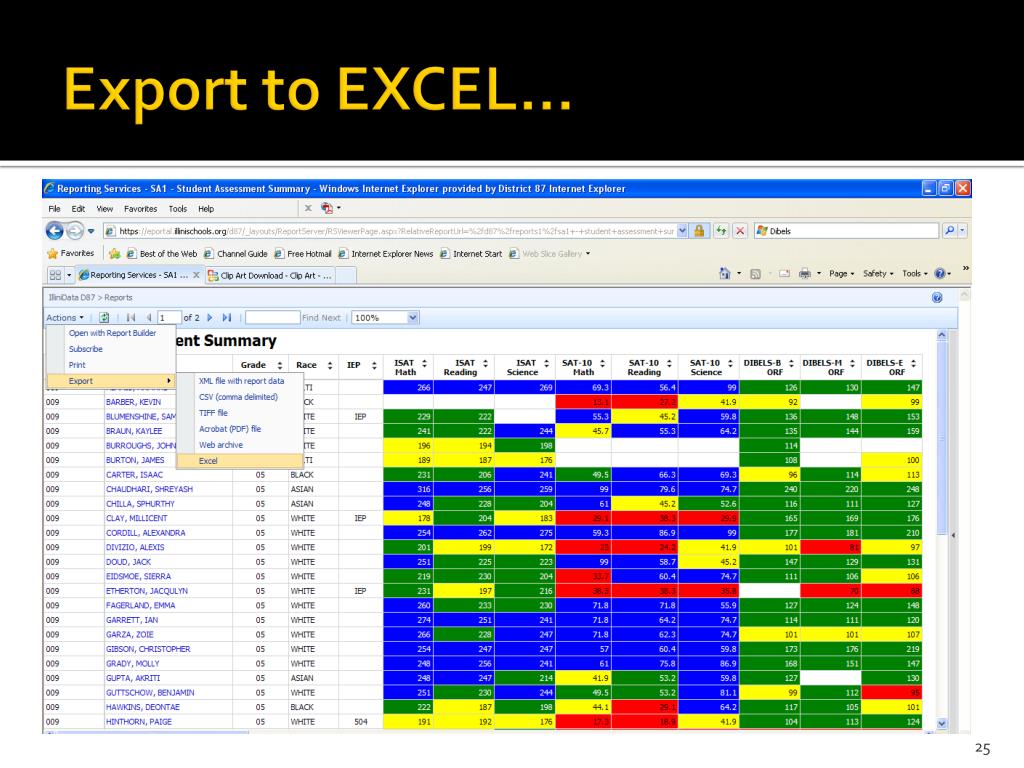Click the Stop loading red X icon

740,231
